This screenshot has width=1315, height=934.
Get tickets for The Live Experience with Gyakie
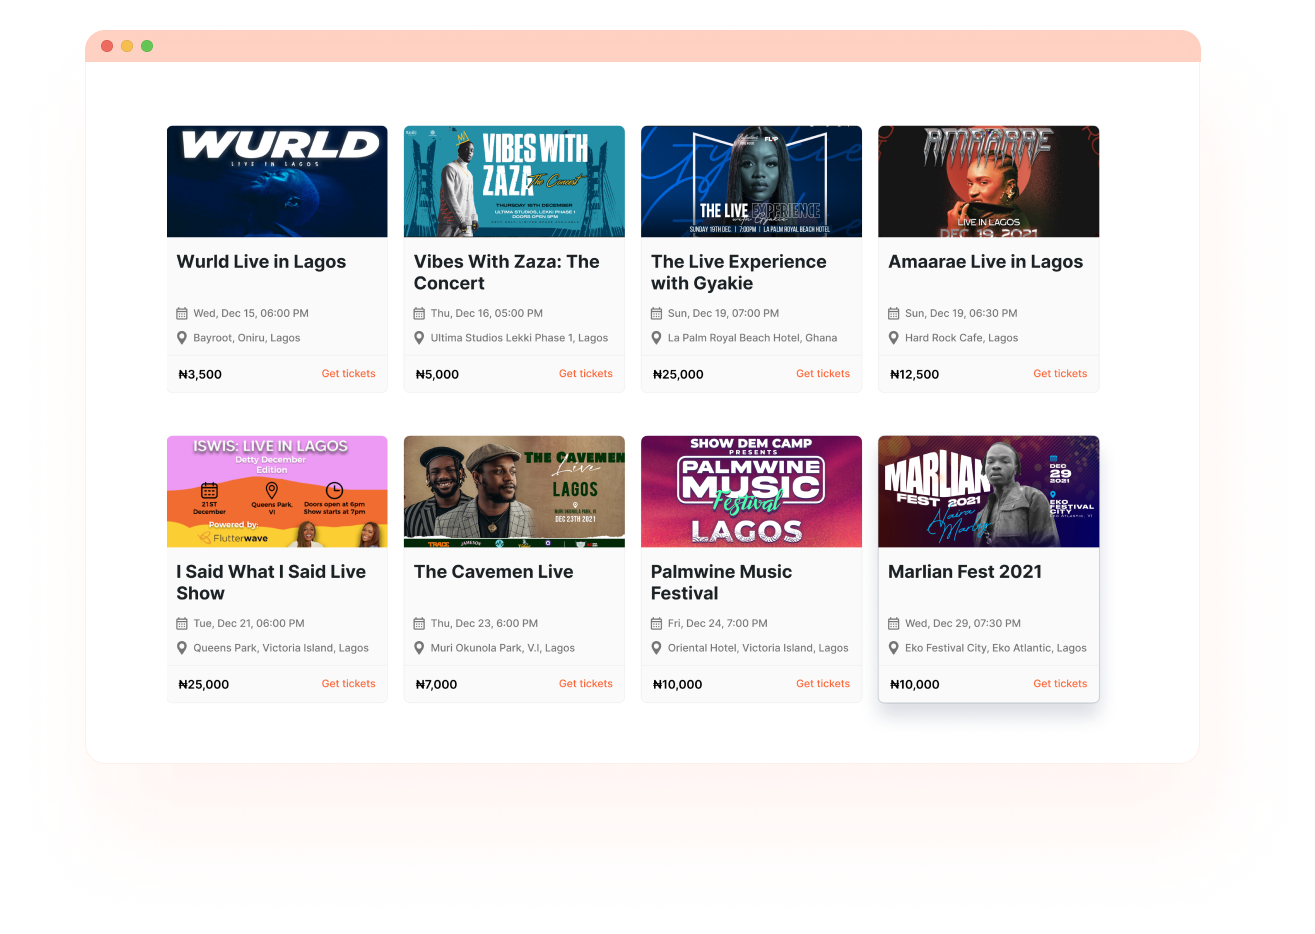point(822,374)
